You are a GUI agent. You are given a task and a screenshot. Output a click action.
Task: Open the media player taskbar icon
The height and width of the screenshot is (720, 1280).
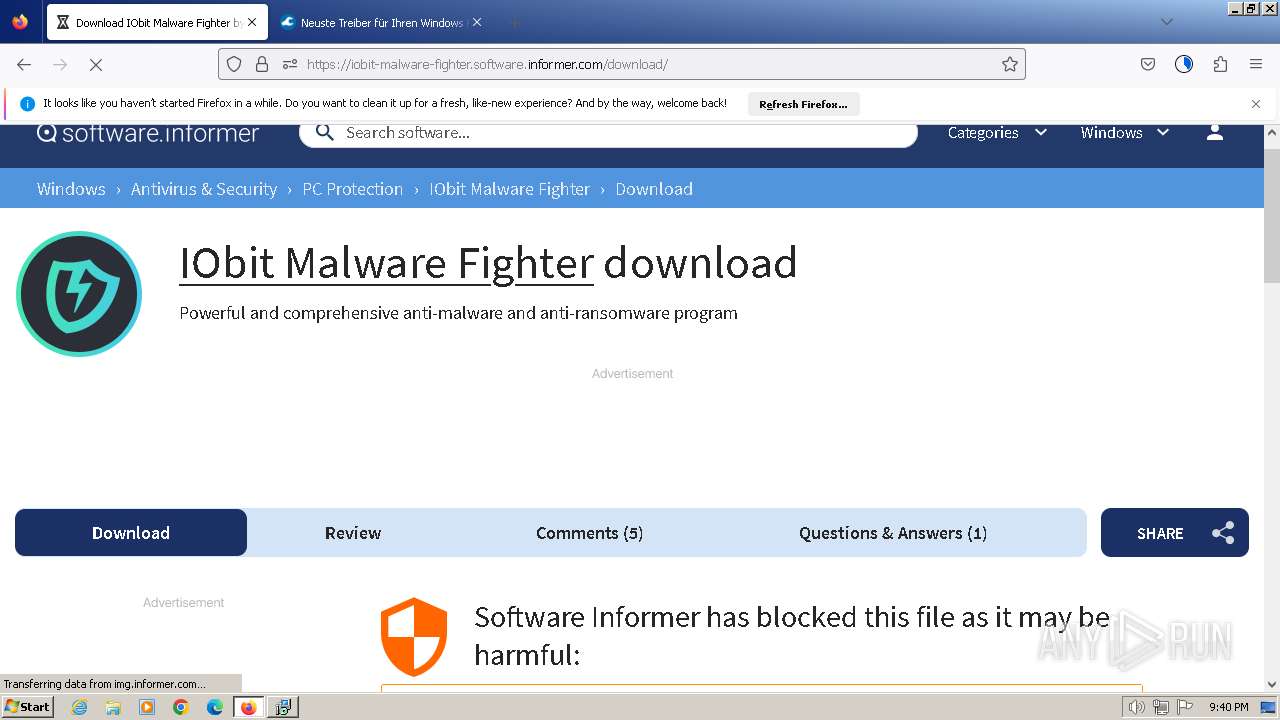[x=147, y=707]
